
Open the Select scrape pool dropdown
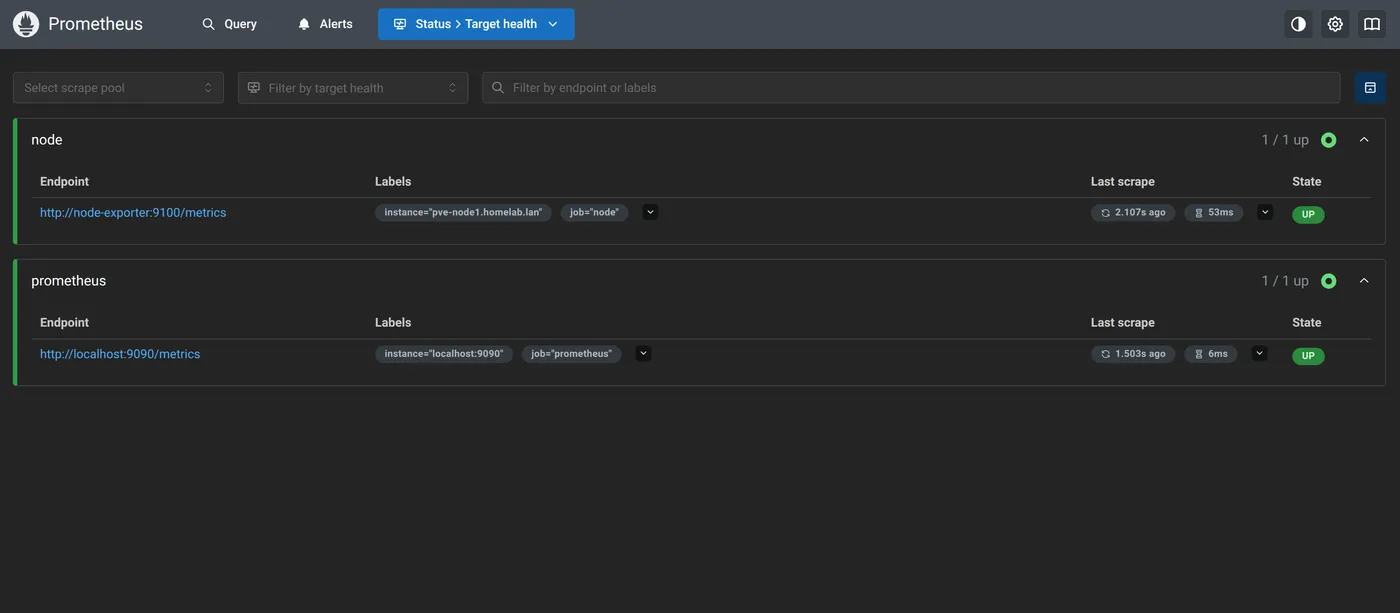click(118, 88)
